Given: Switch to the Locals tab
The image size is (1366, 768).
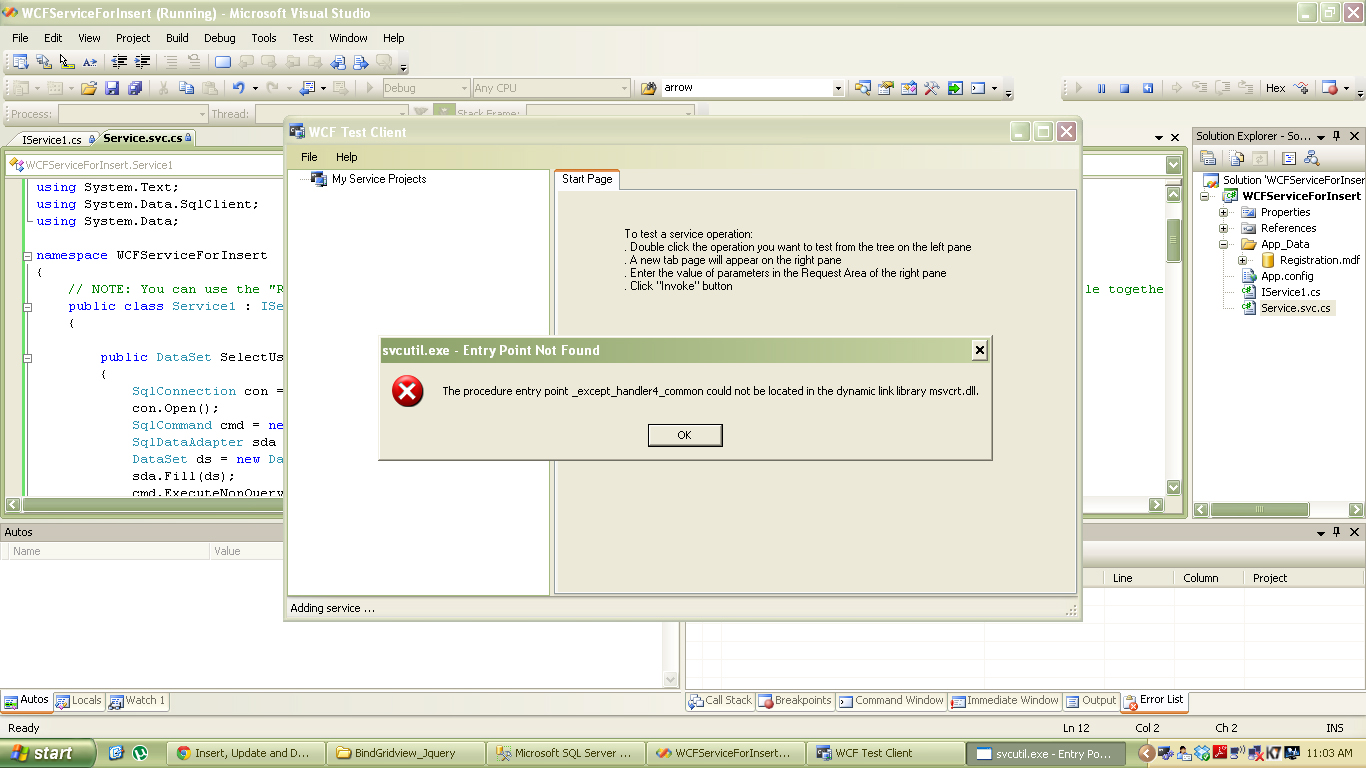Looking at the screenshot, I should [x=79, y=701].
